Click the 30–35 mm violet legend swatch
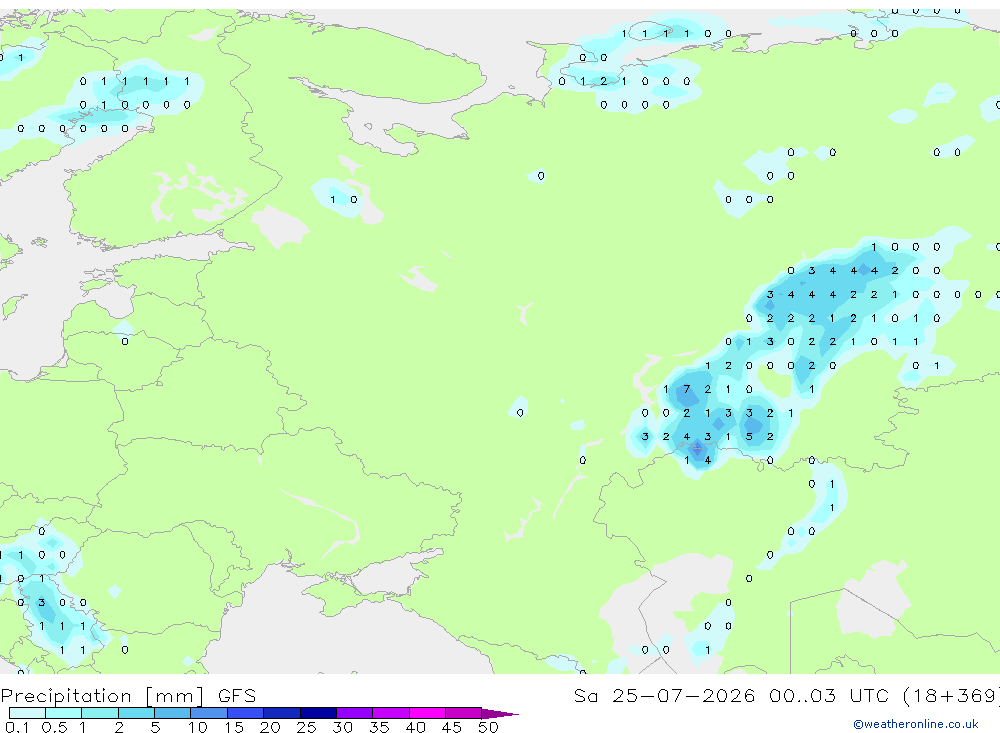 pos(355,713)
